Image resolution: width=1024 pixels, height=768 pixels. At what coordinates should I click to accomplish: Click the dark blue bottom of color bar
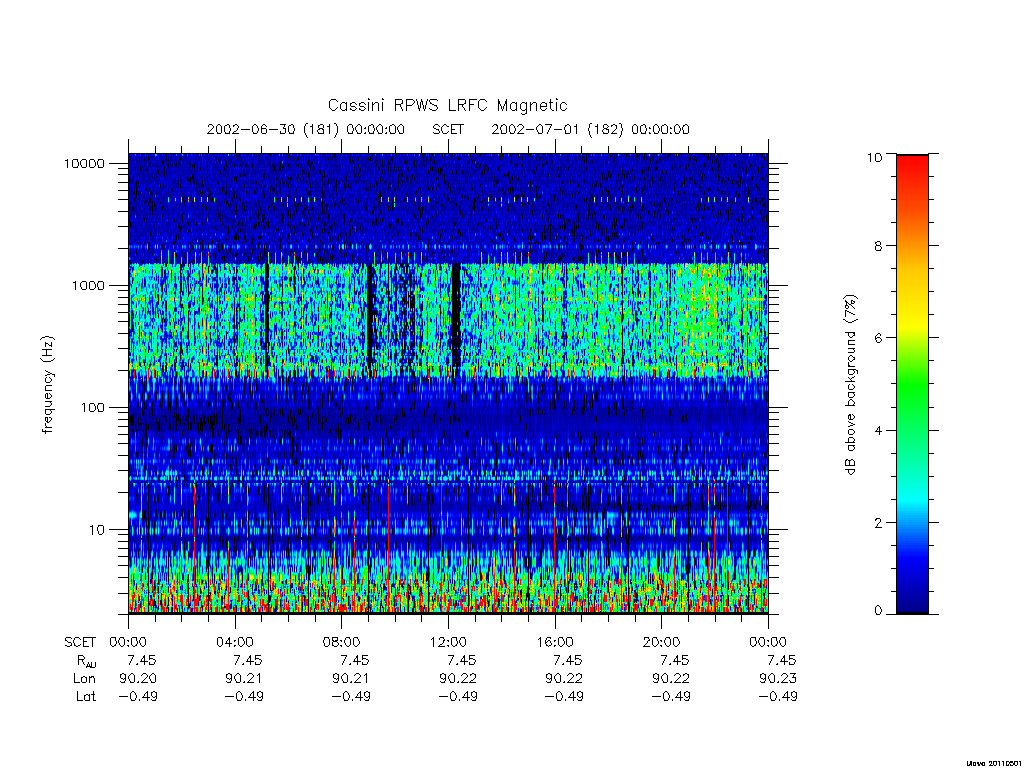(912, 600)
